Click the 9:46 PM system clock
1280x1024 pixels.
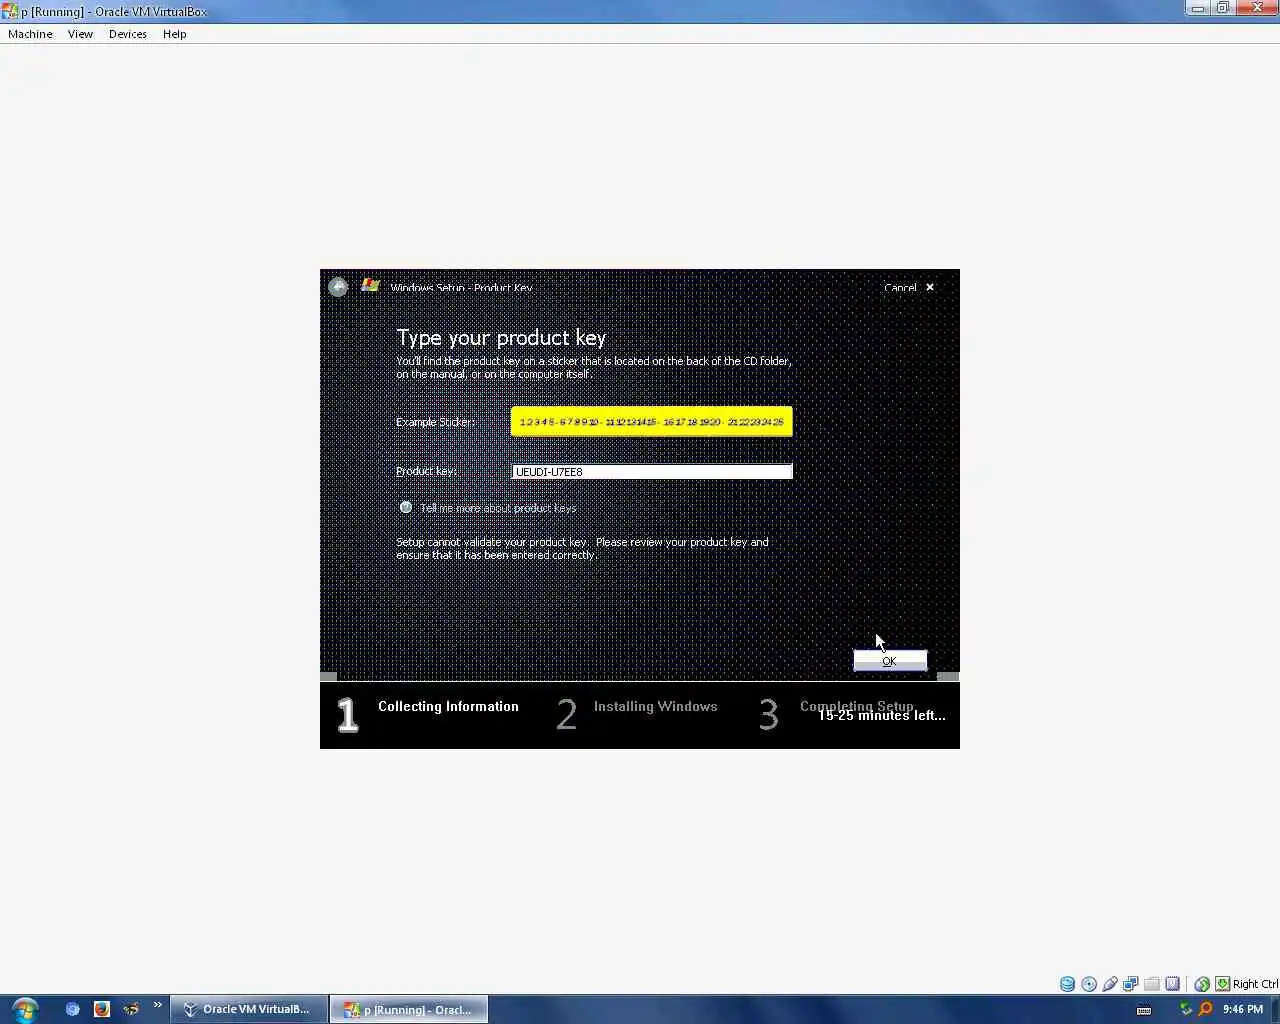(x=1243, y=1009)
